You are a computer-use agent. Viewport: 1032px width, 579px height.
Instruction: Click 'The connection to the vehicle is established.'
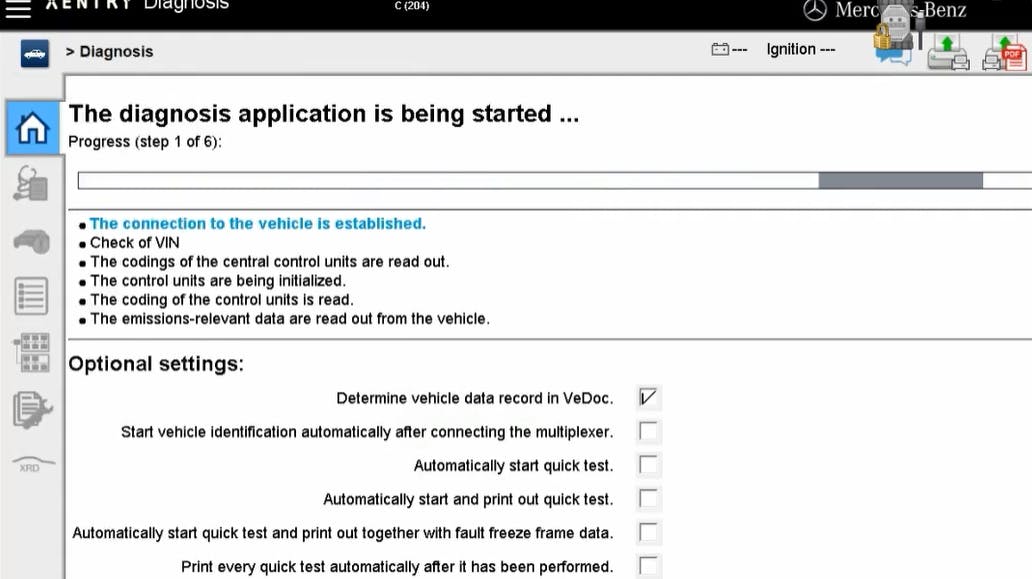pyautogui.click(x=258, y=224)
